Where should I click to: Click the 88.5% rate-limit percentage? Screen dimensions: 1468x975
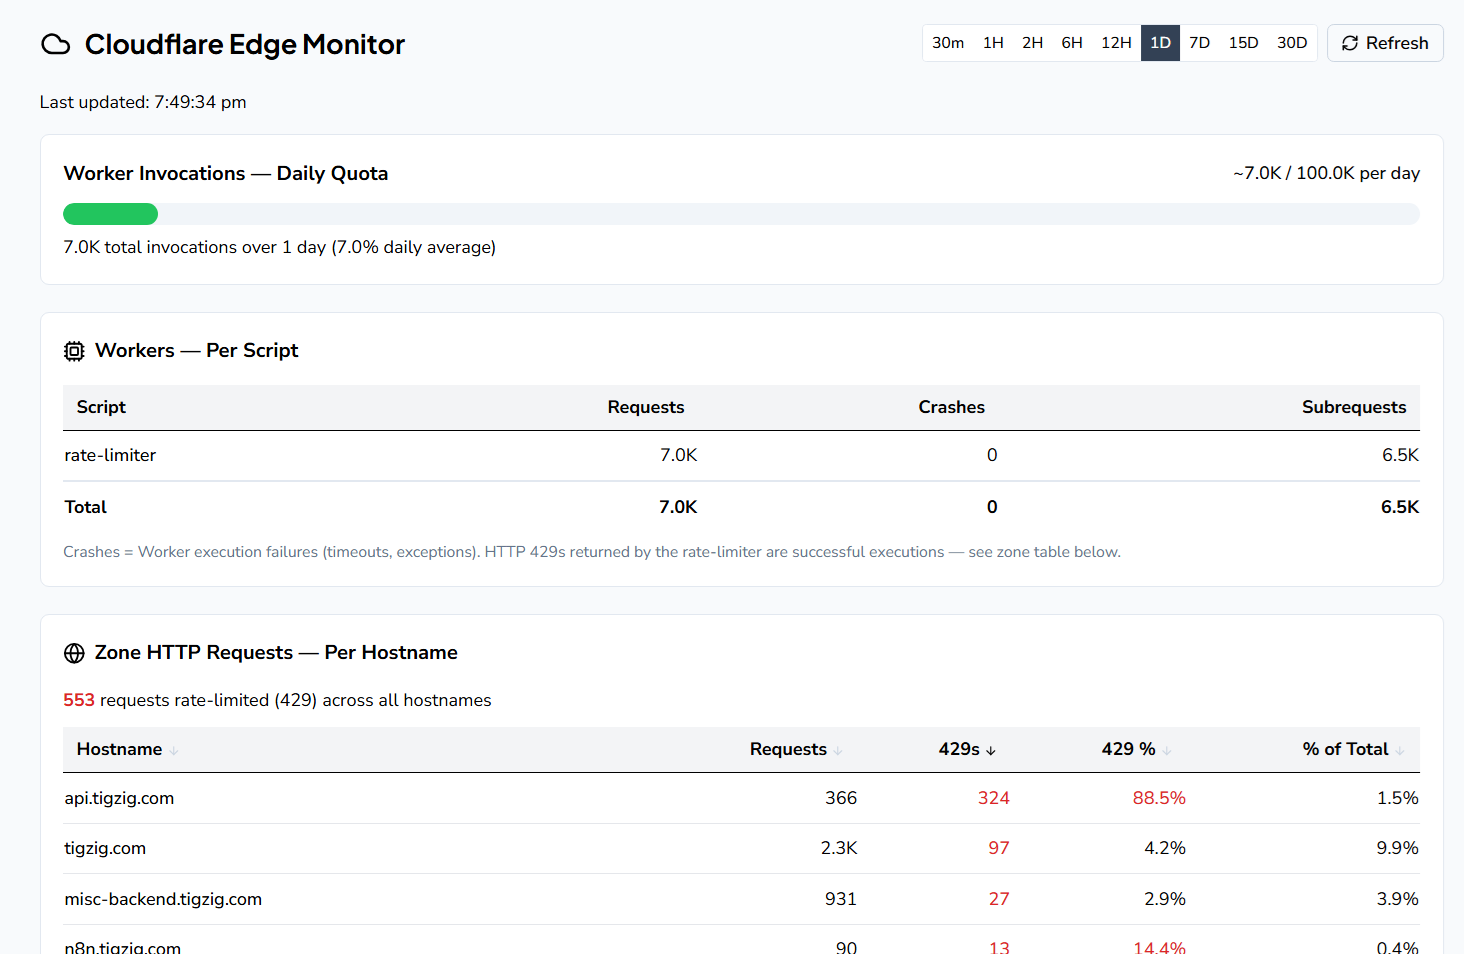[1159, 799]
